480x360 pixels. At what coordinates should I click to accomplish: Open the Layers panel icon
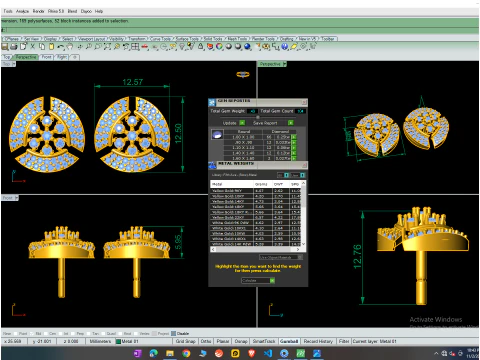pos(210,47)
